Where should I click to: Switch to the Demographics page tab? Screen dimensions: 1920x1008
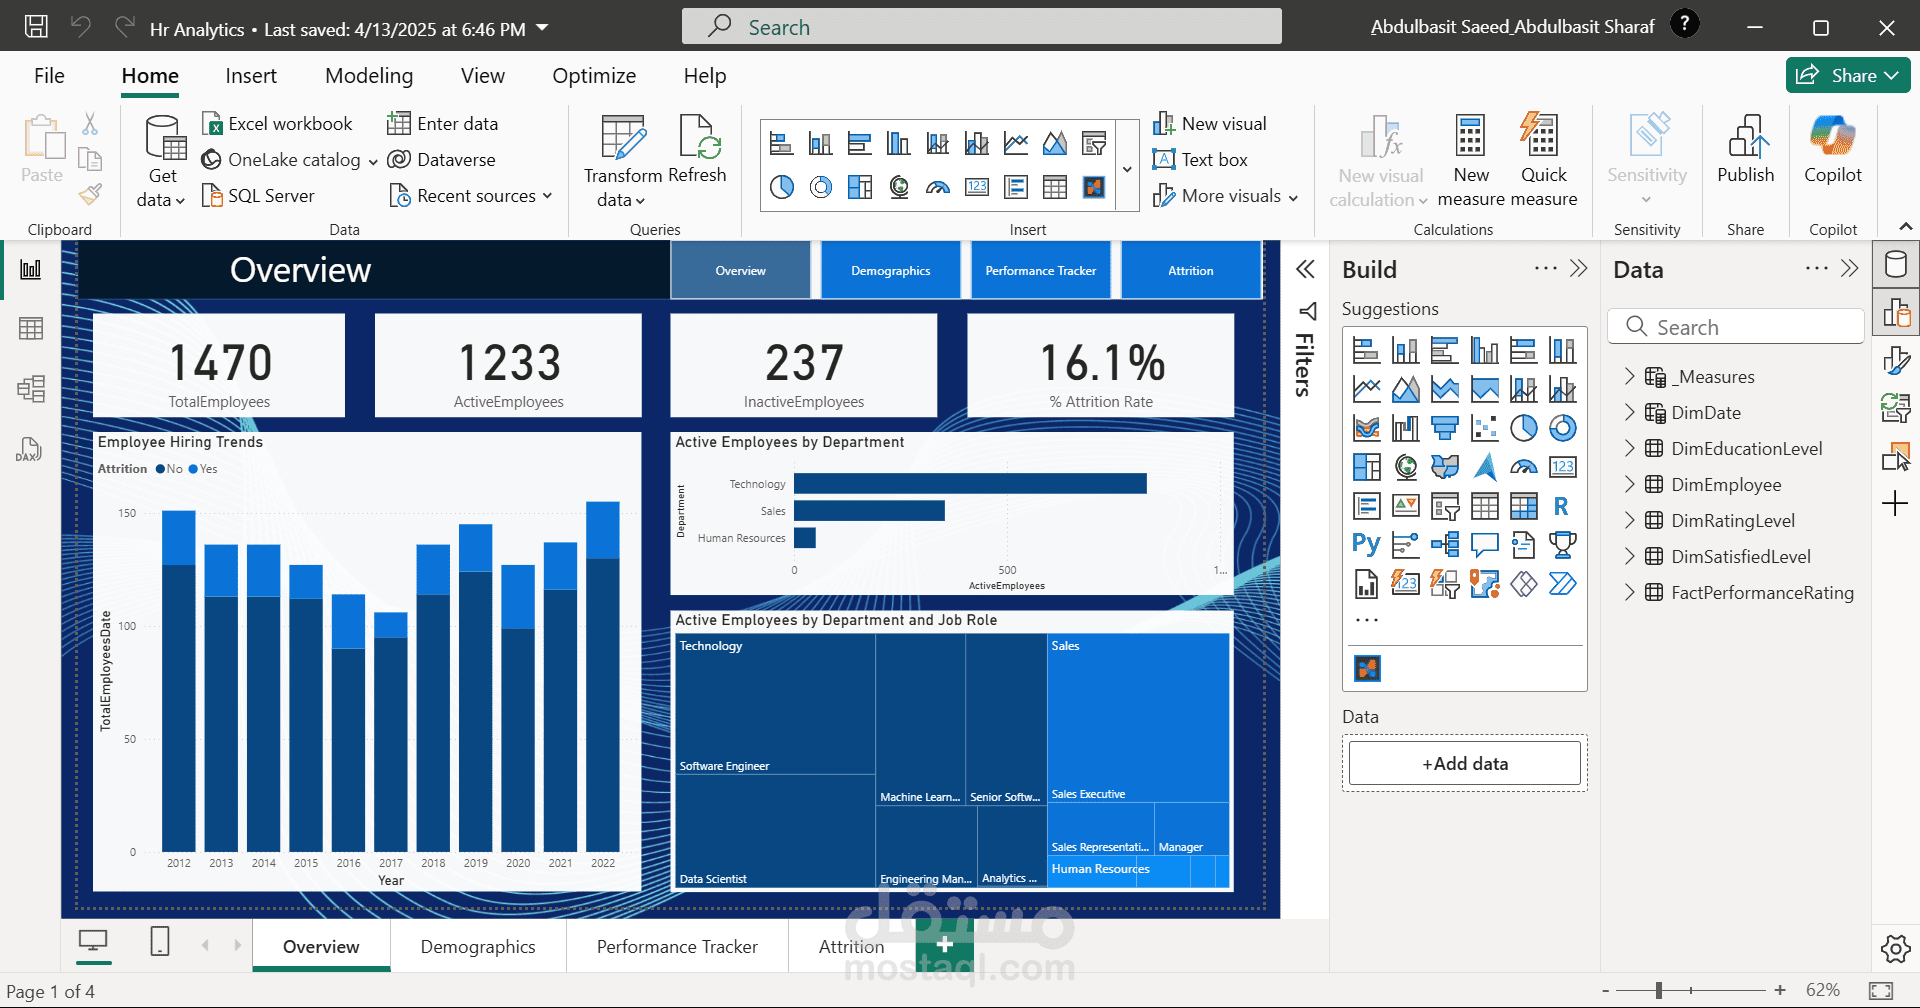[x=478, y=946]
